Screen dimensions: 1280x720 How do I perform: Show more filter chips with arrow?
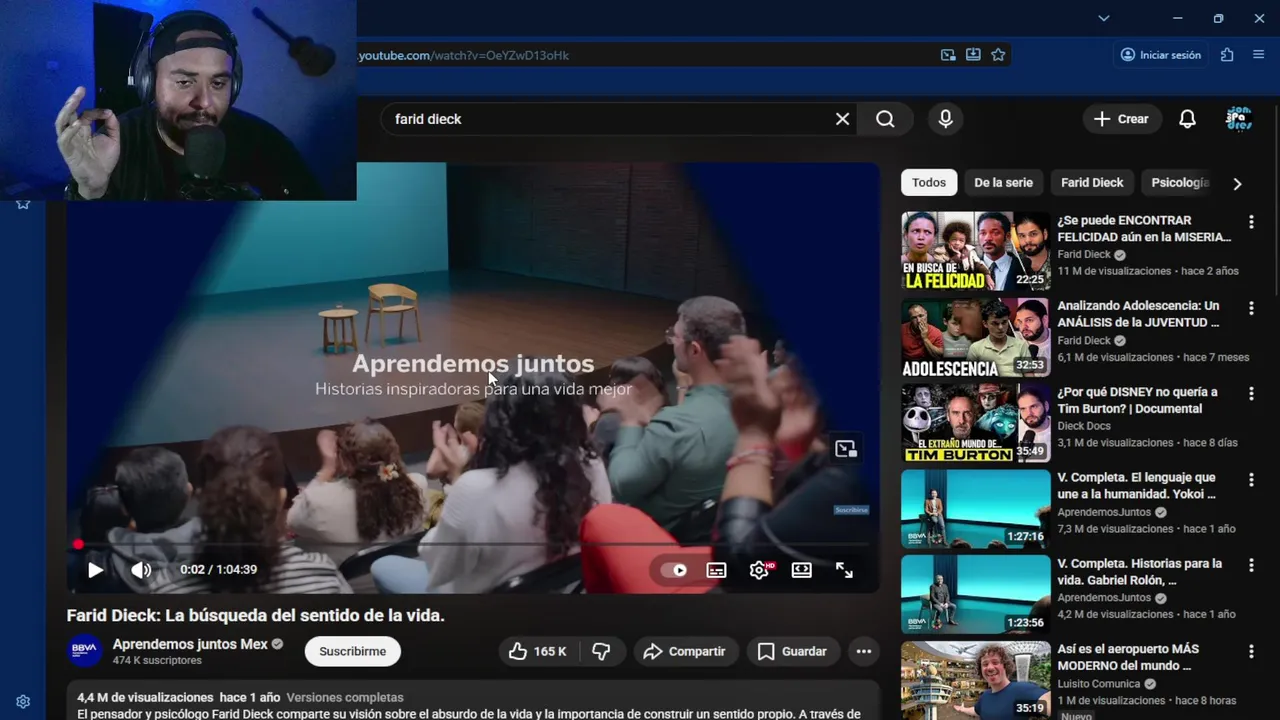pos(1237,183)
